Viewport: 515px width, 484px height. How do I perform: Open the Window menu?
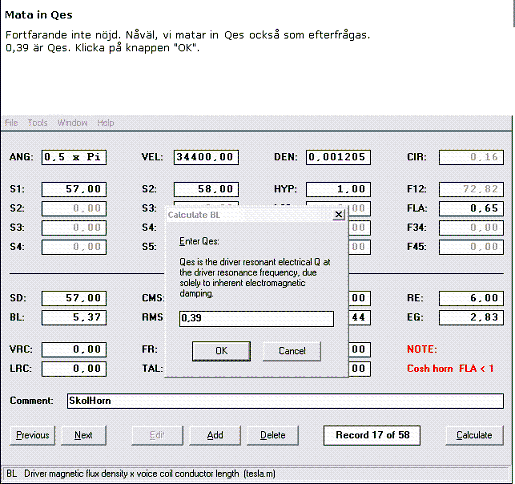click(72, 123)
